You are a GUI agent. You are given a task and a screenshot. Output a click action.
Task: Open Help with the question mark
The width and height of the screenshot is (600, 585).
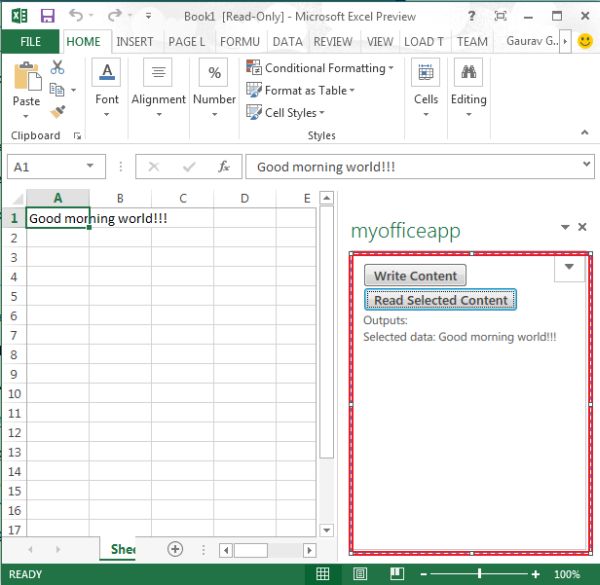point(471,16)
